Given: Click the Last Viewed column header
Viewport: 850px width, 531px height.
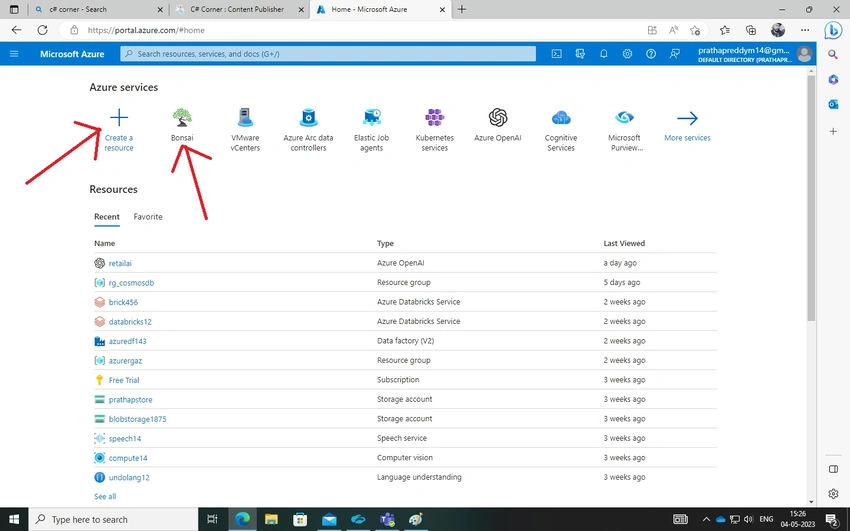Looking at the screenshot, I should pyautogui.click(x=624, y=243).
